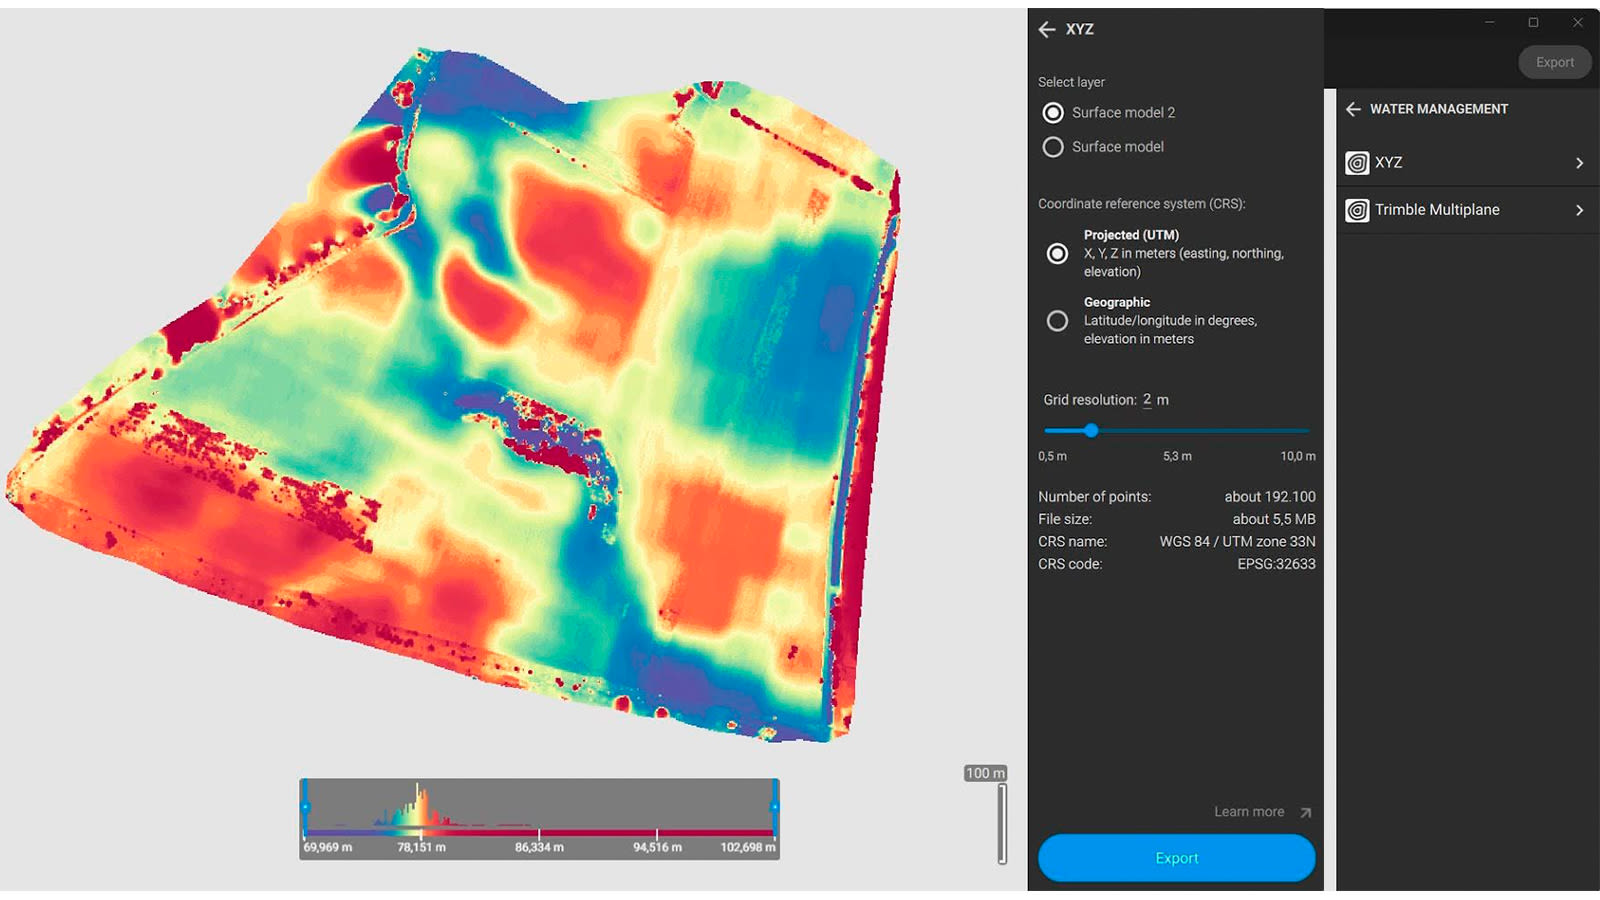This screenshot has height=900, width=1600.
Task: Click the Learn more link
Action: [1249, 812]
